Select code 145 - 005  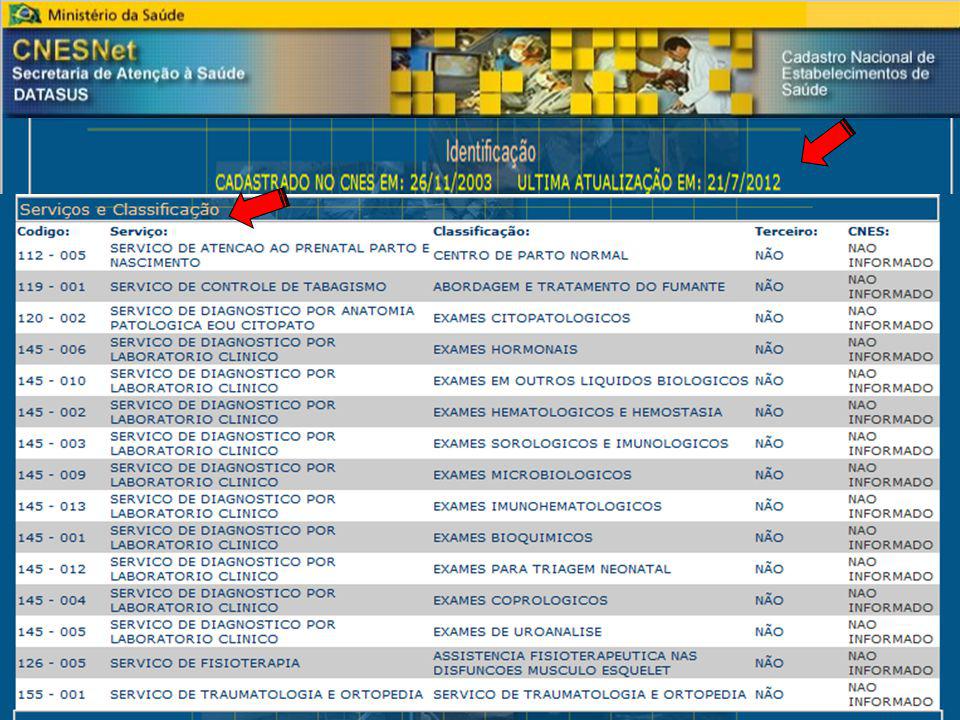[51, 631]
